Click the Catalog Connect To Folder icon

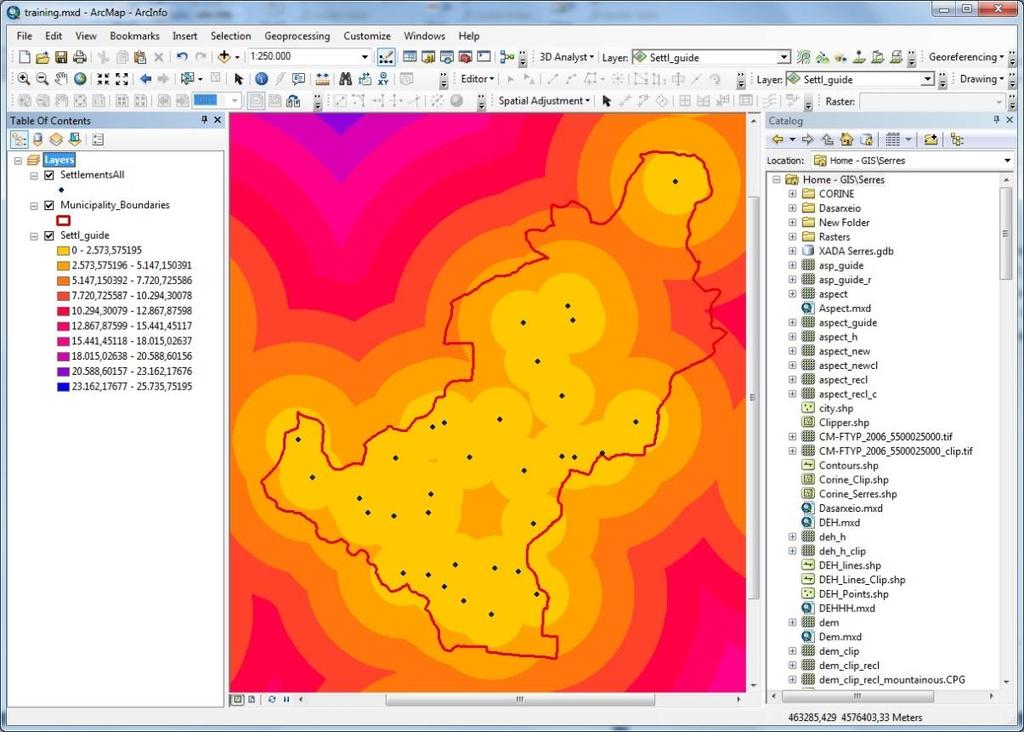[931, 139]
